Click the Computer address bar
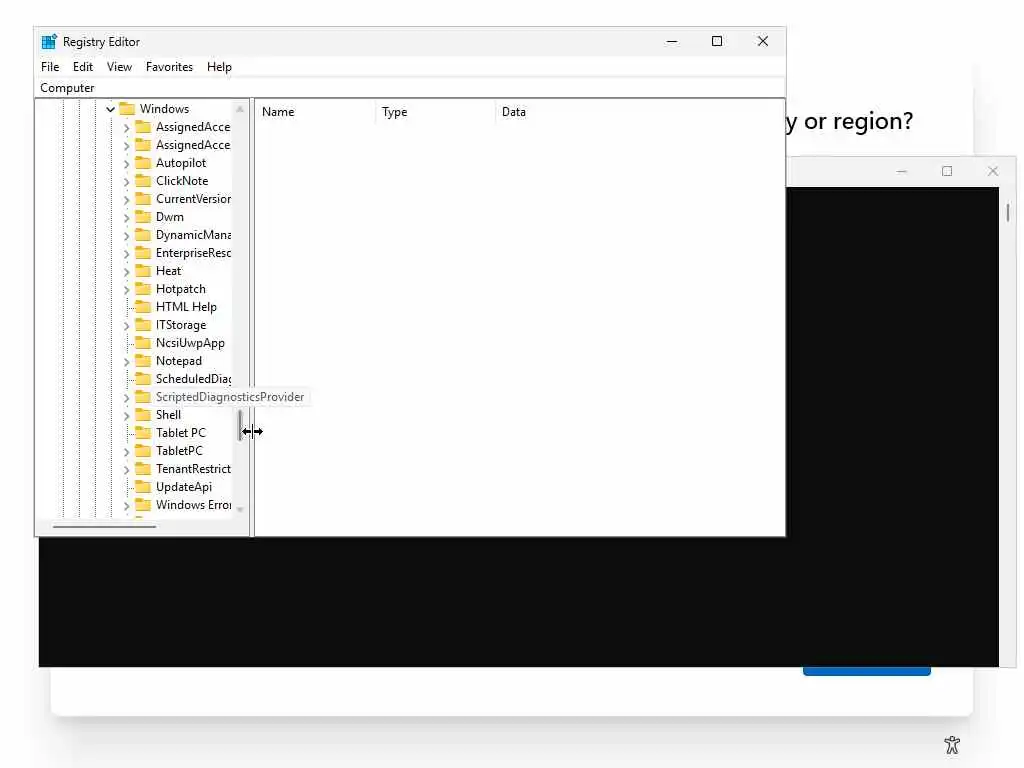Viewport: 1024px width, 768px height. [410, 88]
